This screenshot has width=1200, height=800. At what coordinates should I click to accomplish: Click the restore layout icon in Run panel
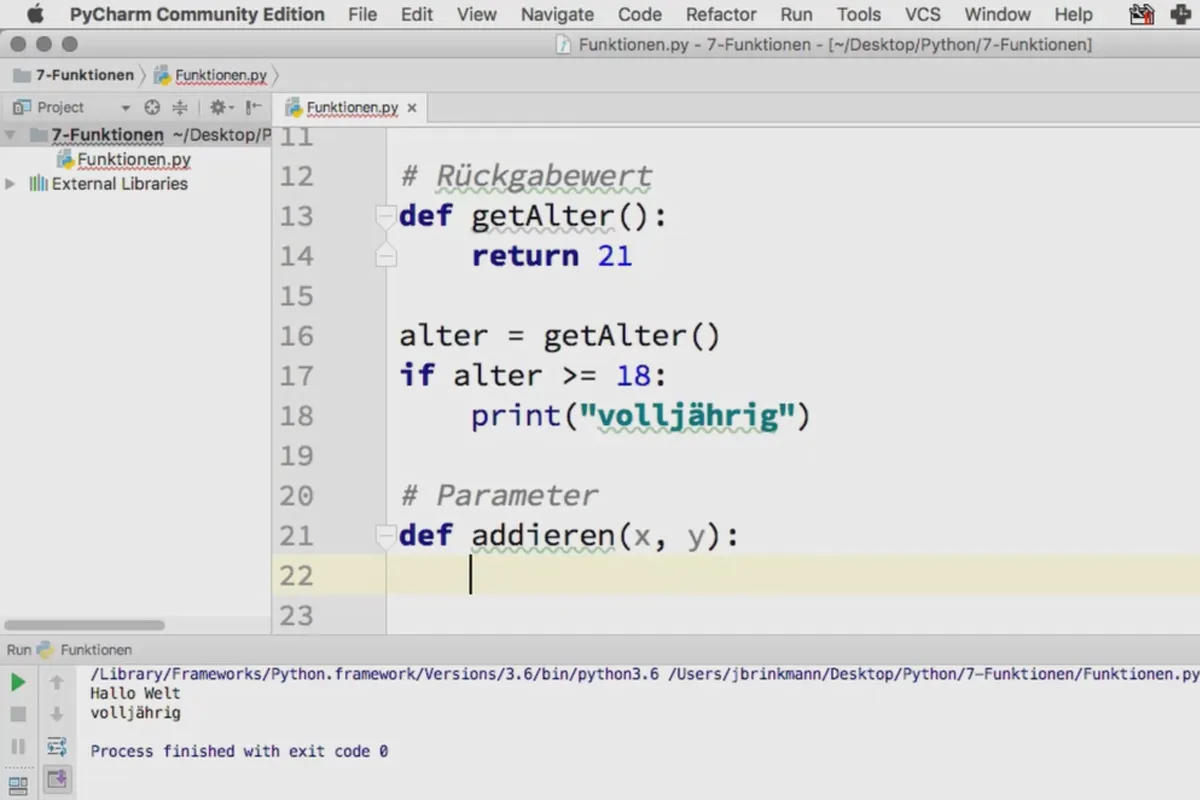click(x=18, y=784)
